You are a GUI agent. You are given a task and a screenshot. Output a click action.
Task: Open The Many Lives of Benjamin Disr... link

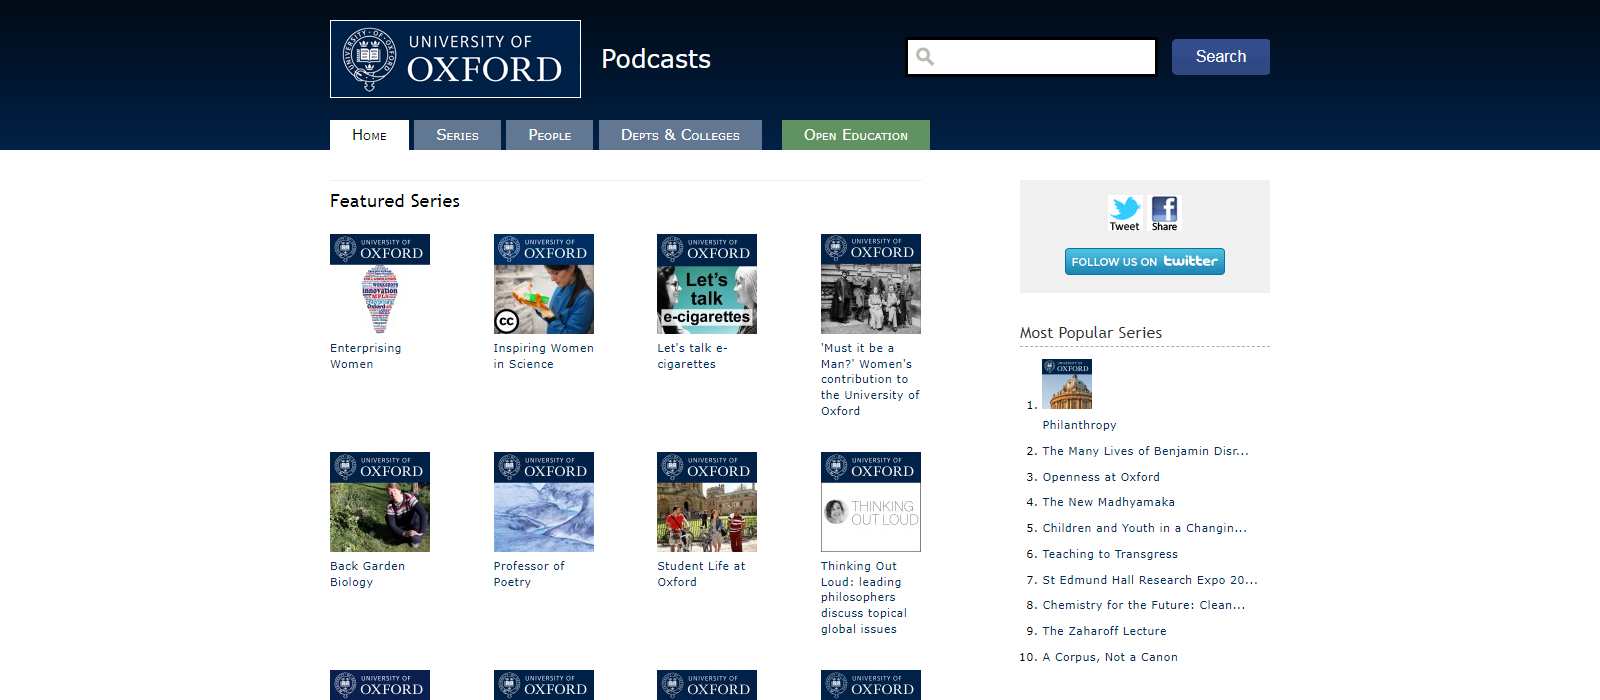click(x=1145, y=451)
